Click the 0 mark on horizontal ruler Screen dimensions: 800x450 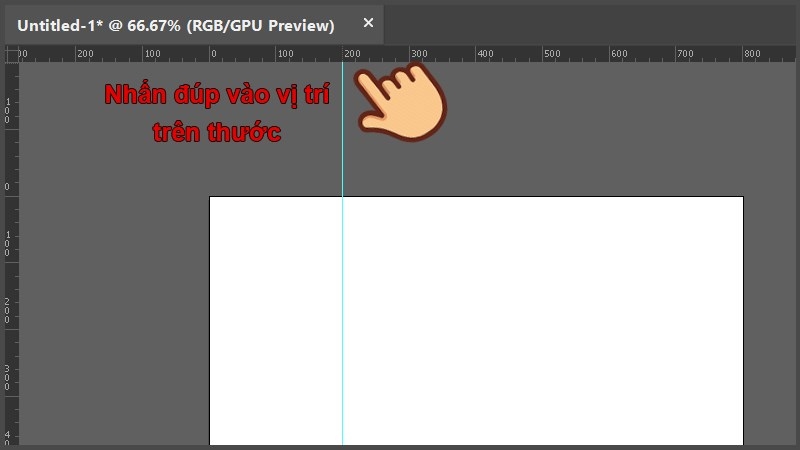pos(214,54)
